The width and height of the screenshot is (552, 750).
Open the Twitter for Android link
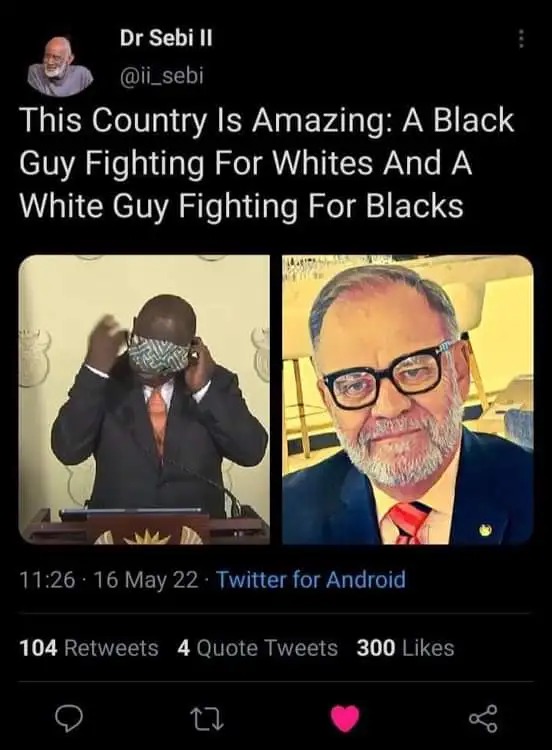coord(311,580)
